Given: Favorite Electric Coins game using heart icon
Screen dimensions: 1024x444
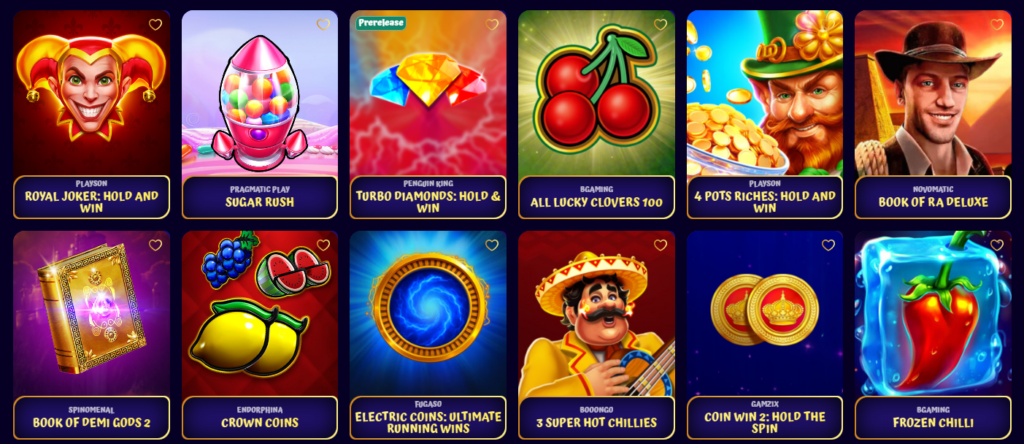Looking at the screenshot, I should pos(492,245).
